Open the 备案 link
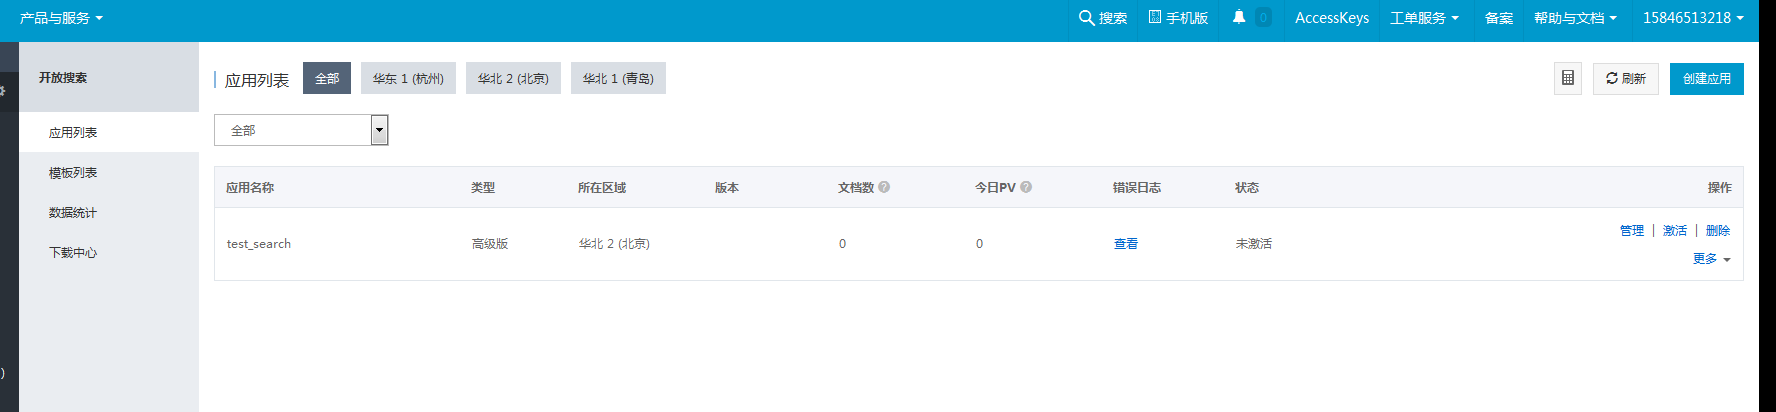This screenshot has height=412, width=1776. click(x=1498, y=18)
